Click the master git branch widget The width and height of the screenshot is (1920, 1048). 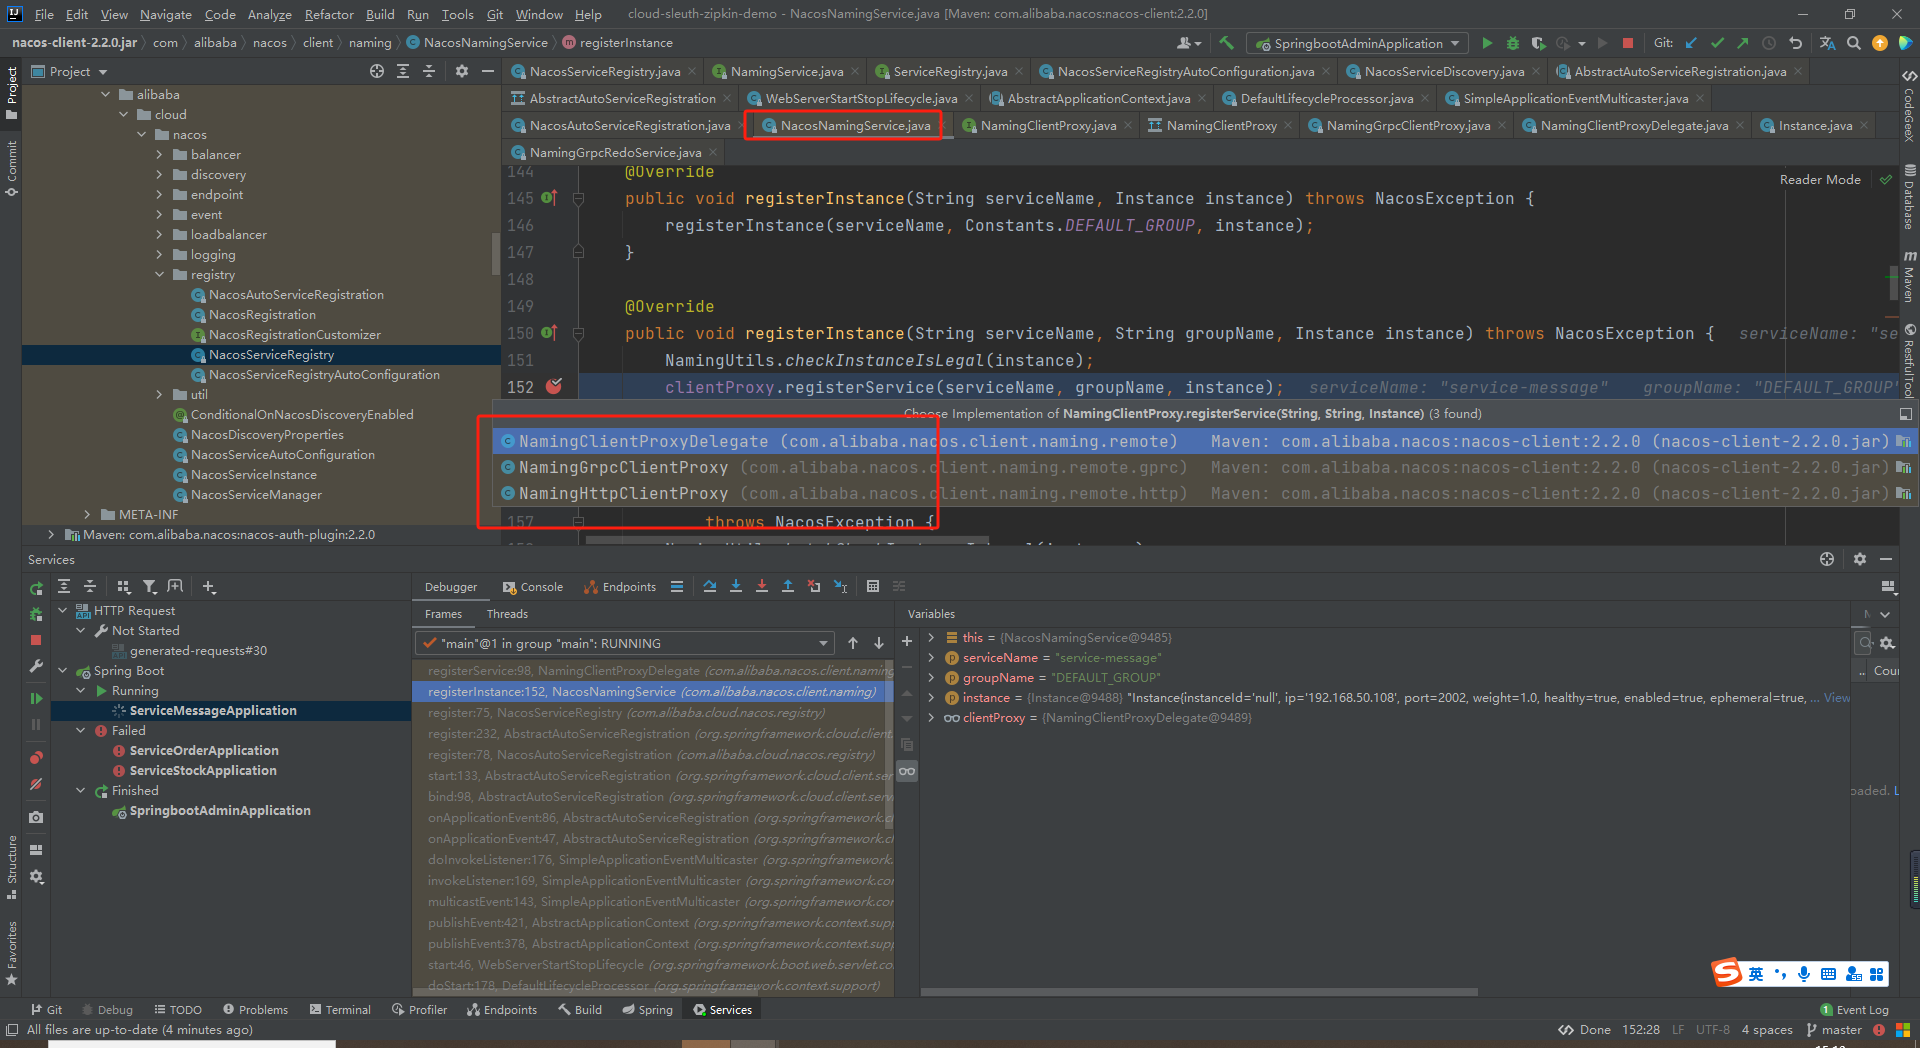[1834, 1030]
